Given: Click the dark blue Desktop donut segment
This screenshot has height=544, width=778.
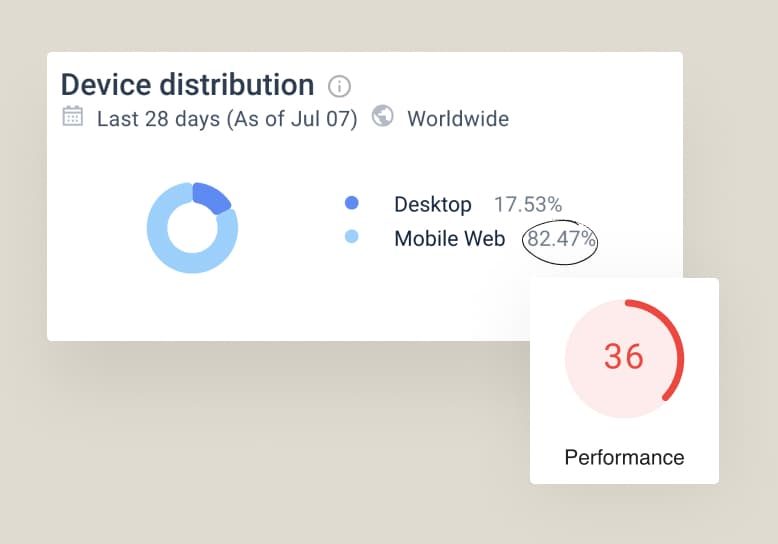Looking at the screenshot, I should (212, 197).
